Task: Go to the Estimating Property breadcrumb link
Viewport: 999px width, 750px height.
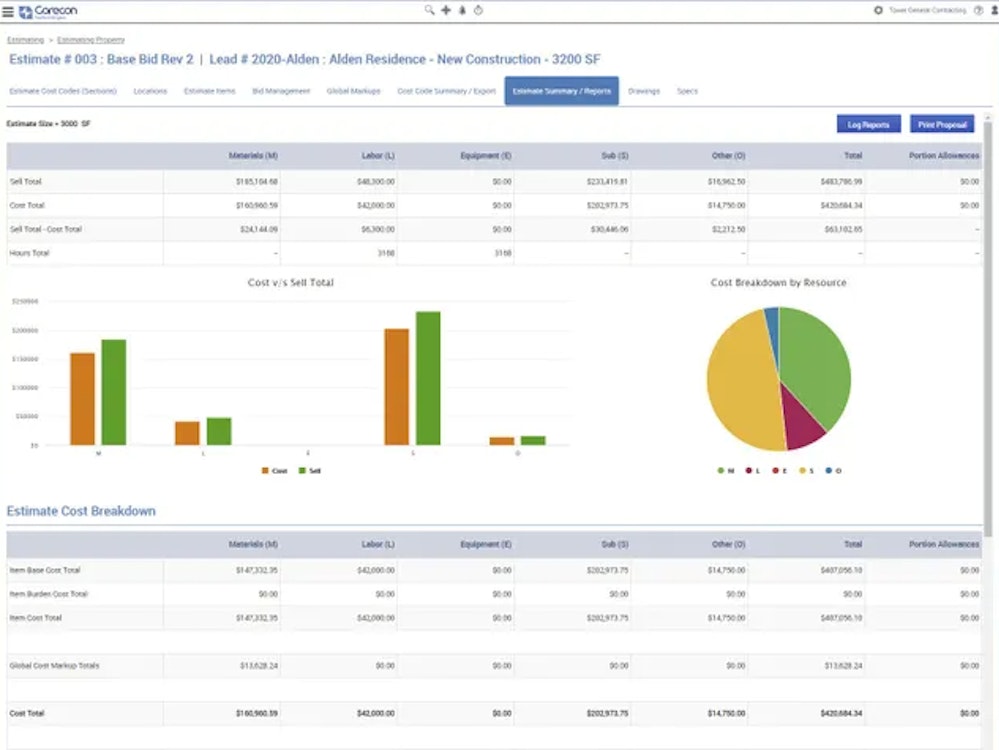Action: [91, 40]
